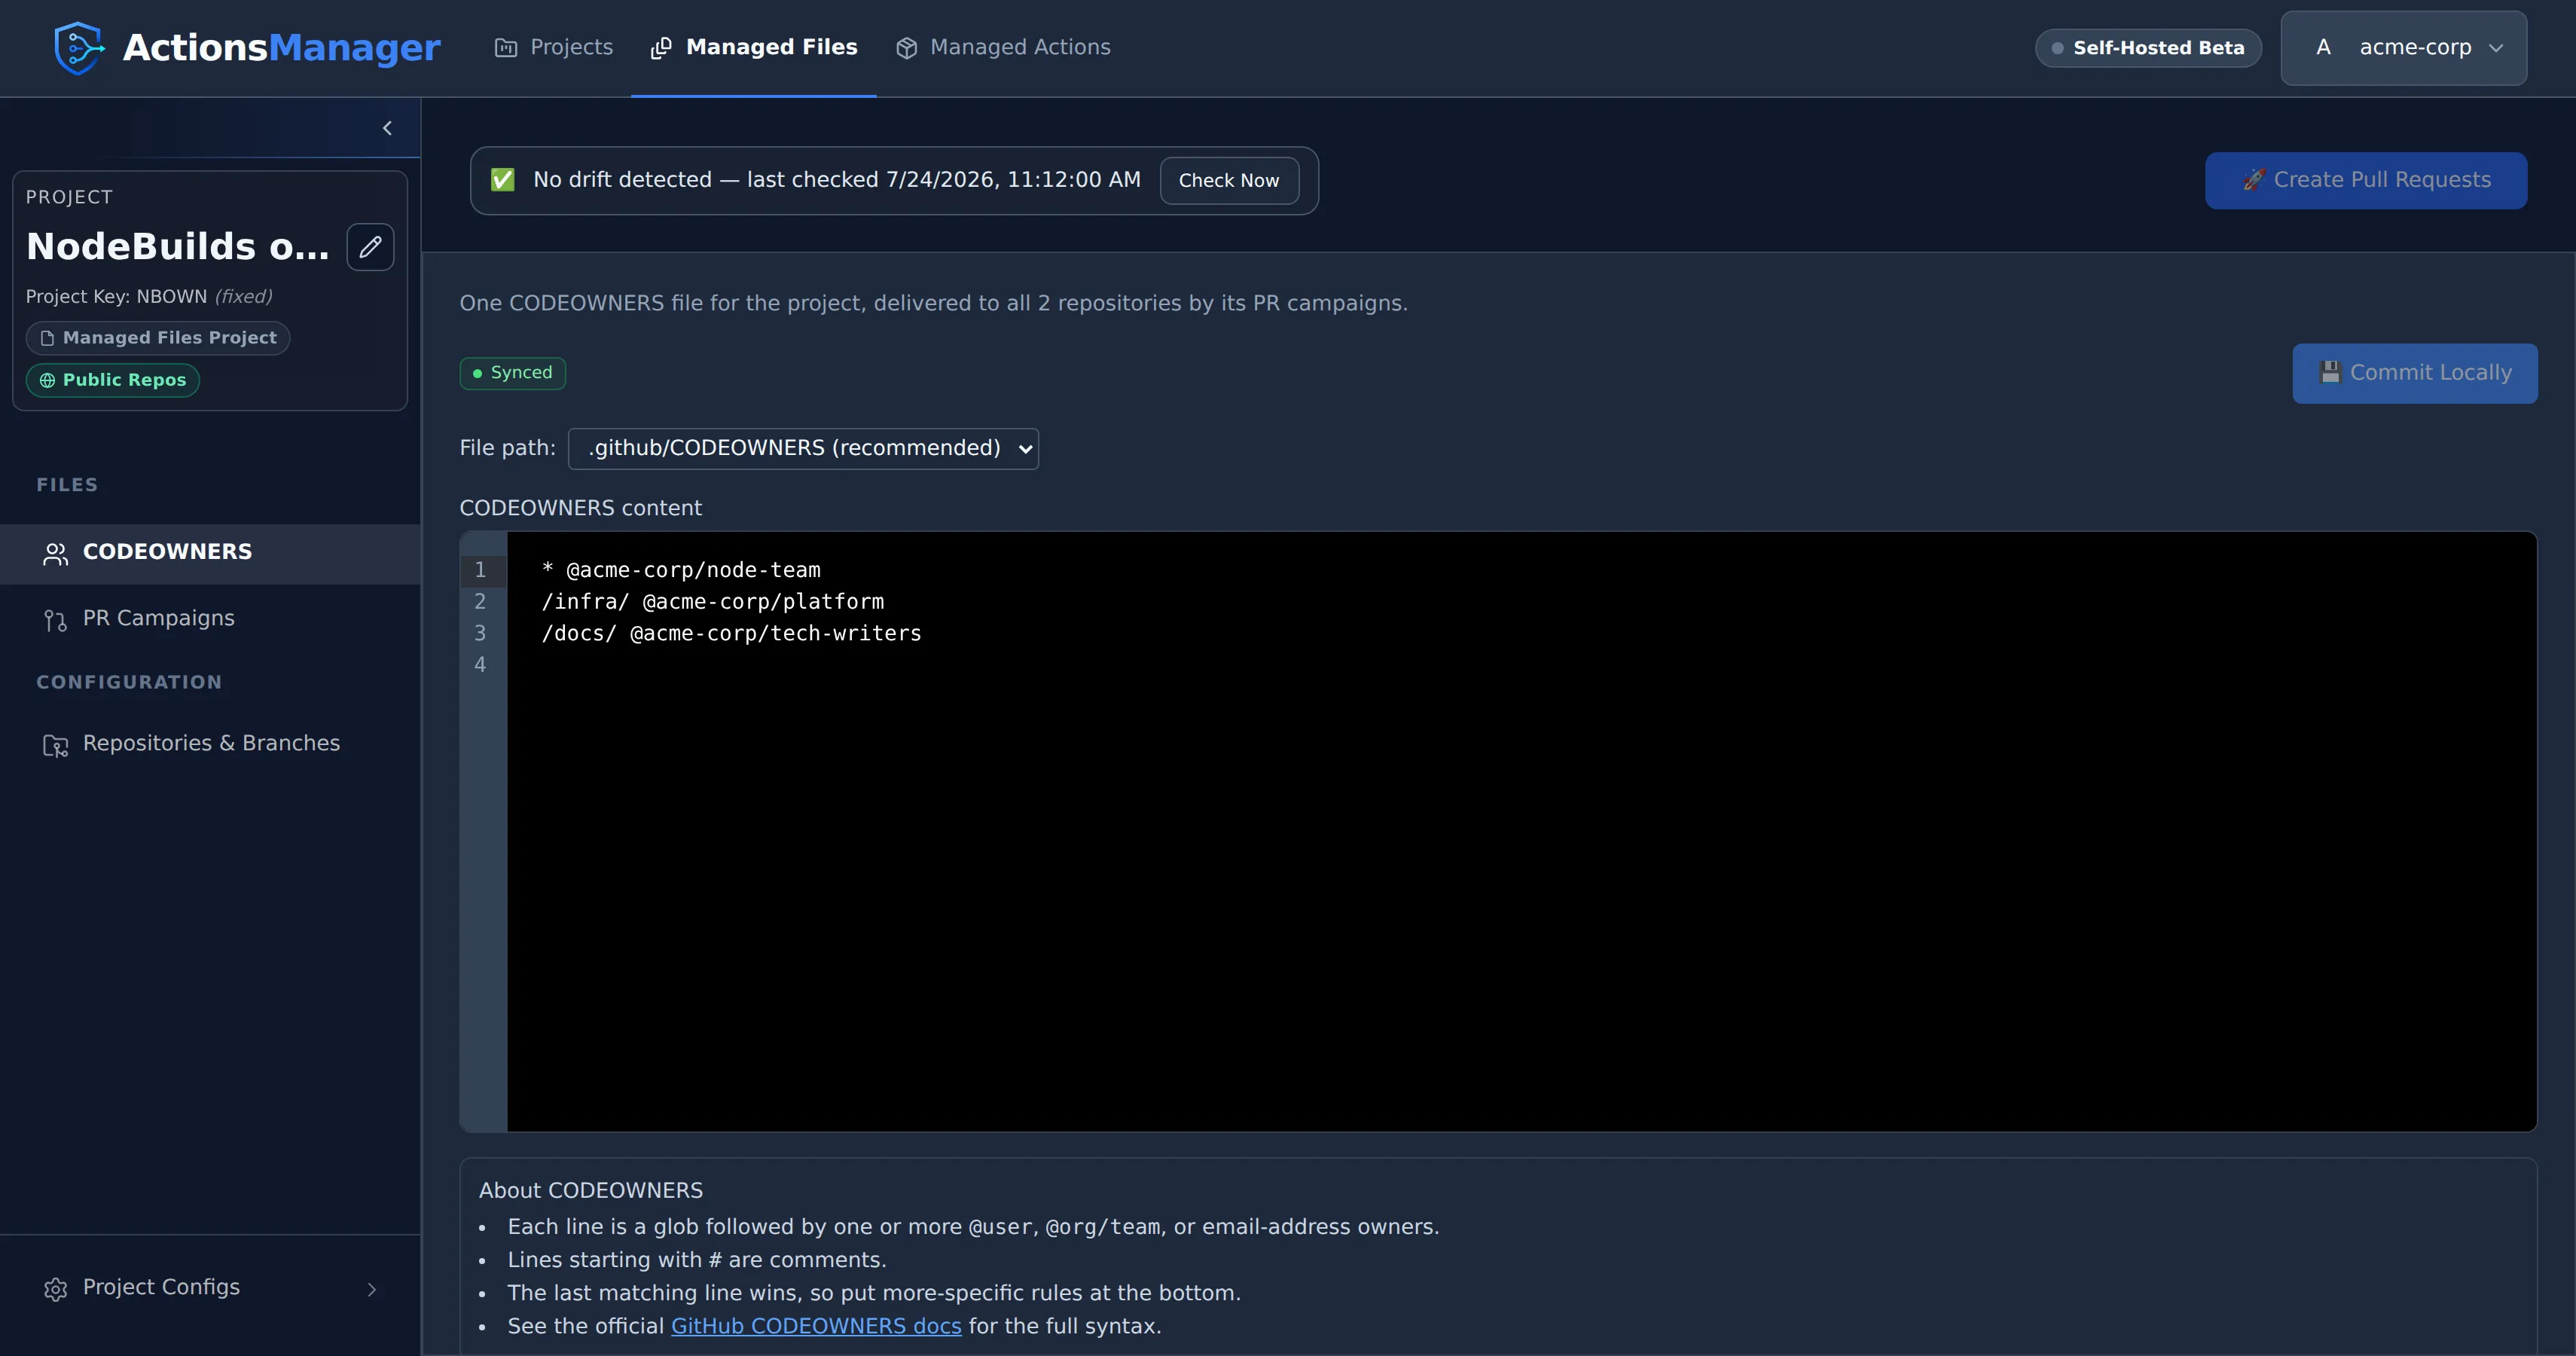
Task: Click Create Pull Requests button
Action: pyautogui.click(x=2366, y=180)
